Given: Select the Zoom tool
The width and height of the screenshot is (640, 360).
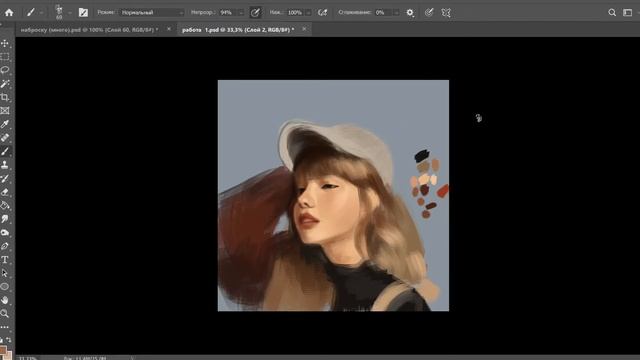Looking at the screenshot, I should pyautogui.click(x=5, y=313).
